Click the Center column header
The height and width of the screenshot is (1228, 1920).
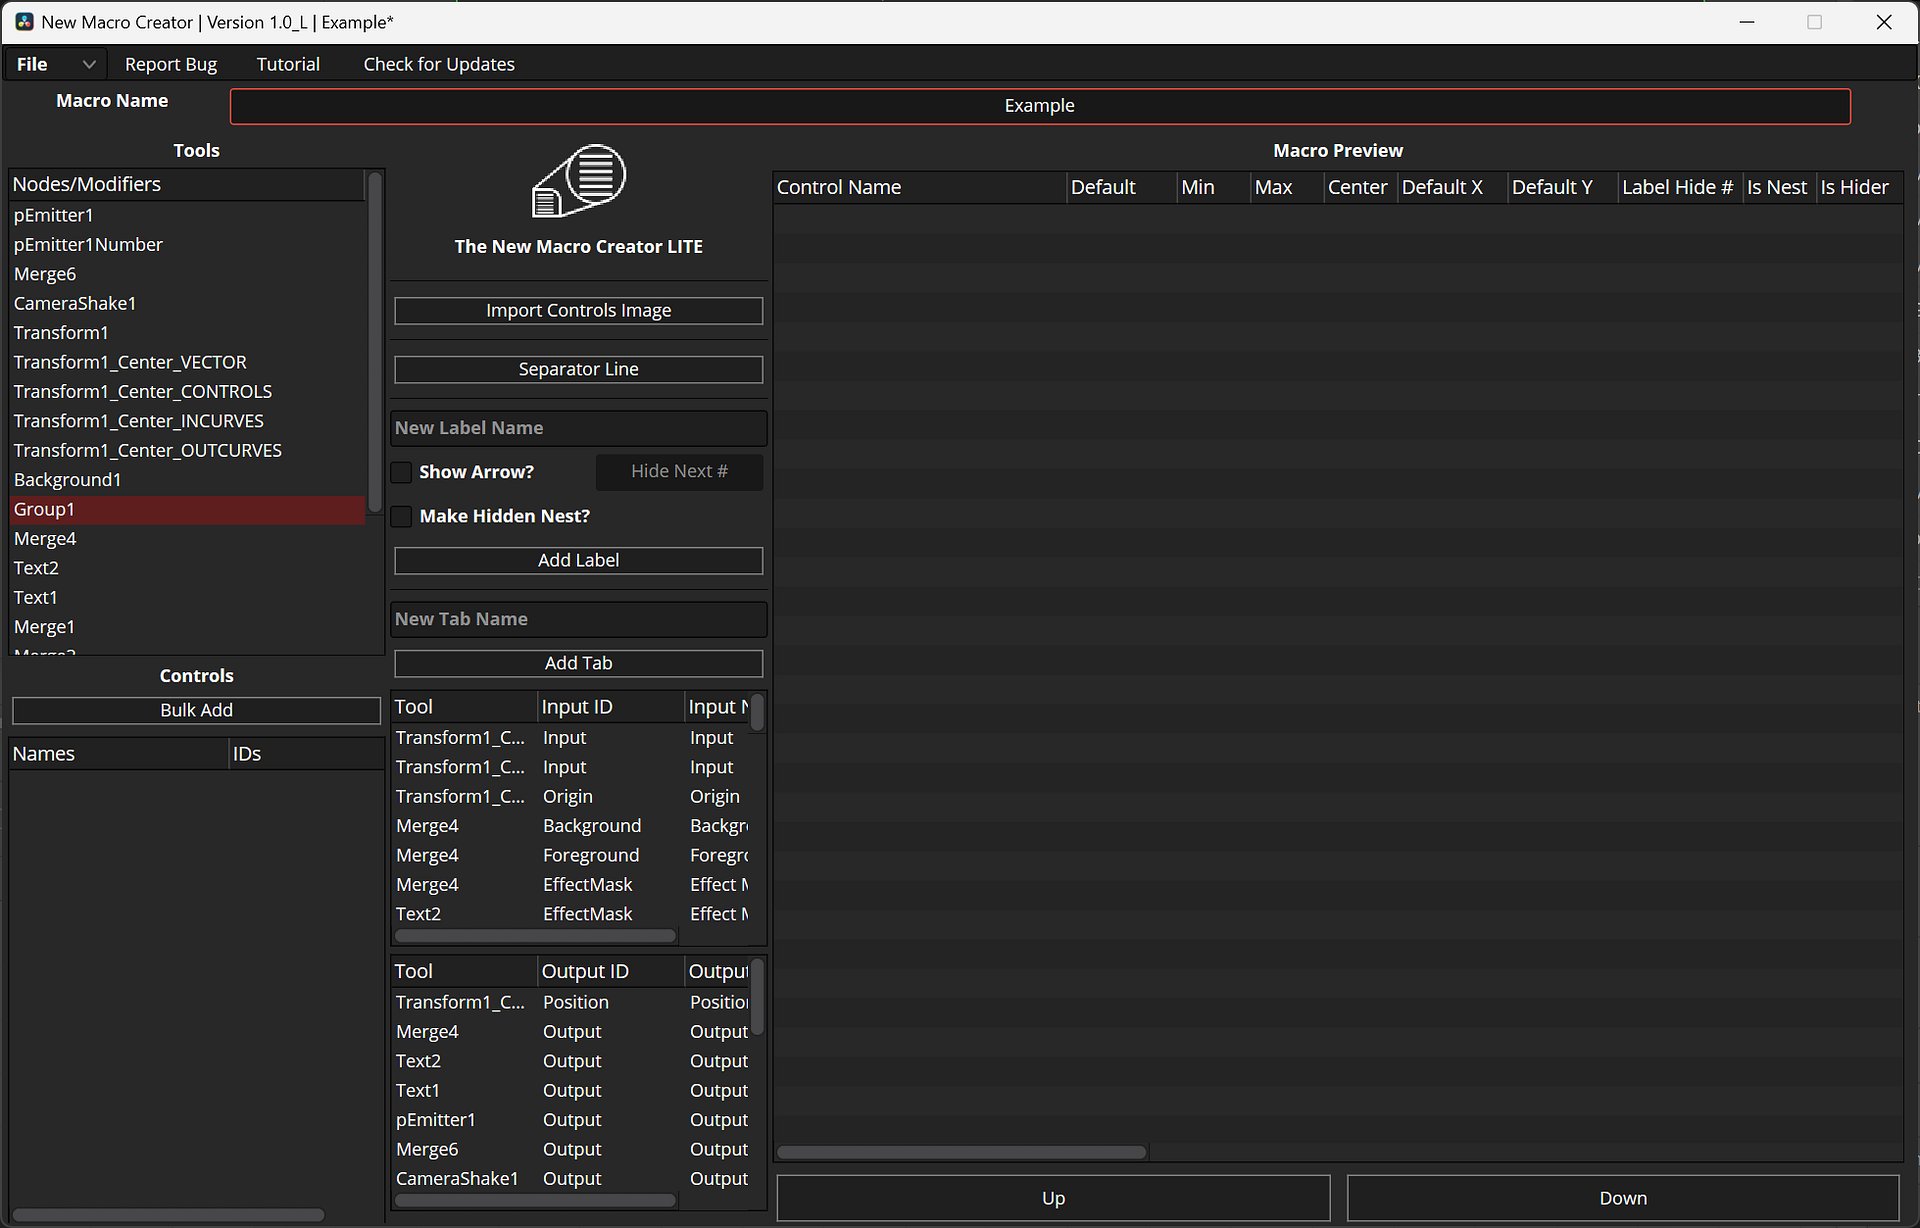pyautogui.click(x=1361, y=188)
